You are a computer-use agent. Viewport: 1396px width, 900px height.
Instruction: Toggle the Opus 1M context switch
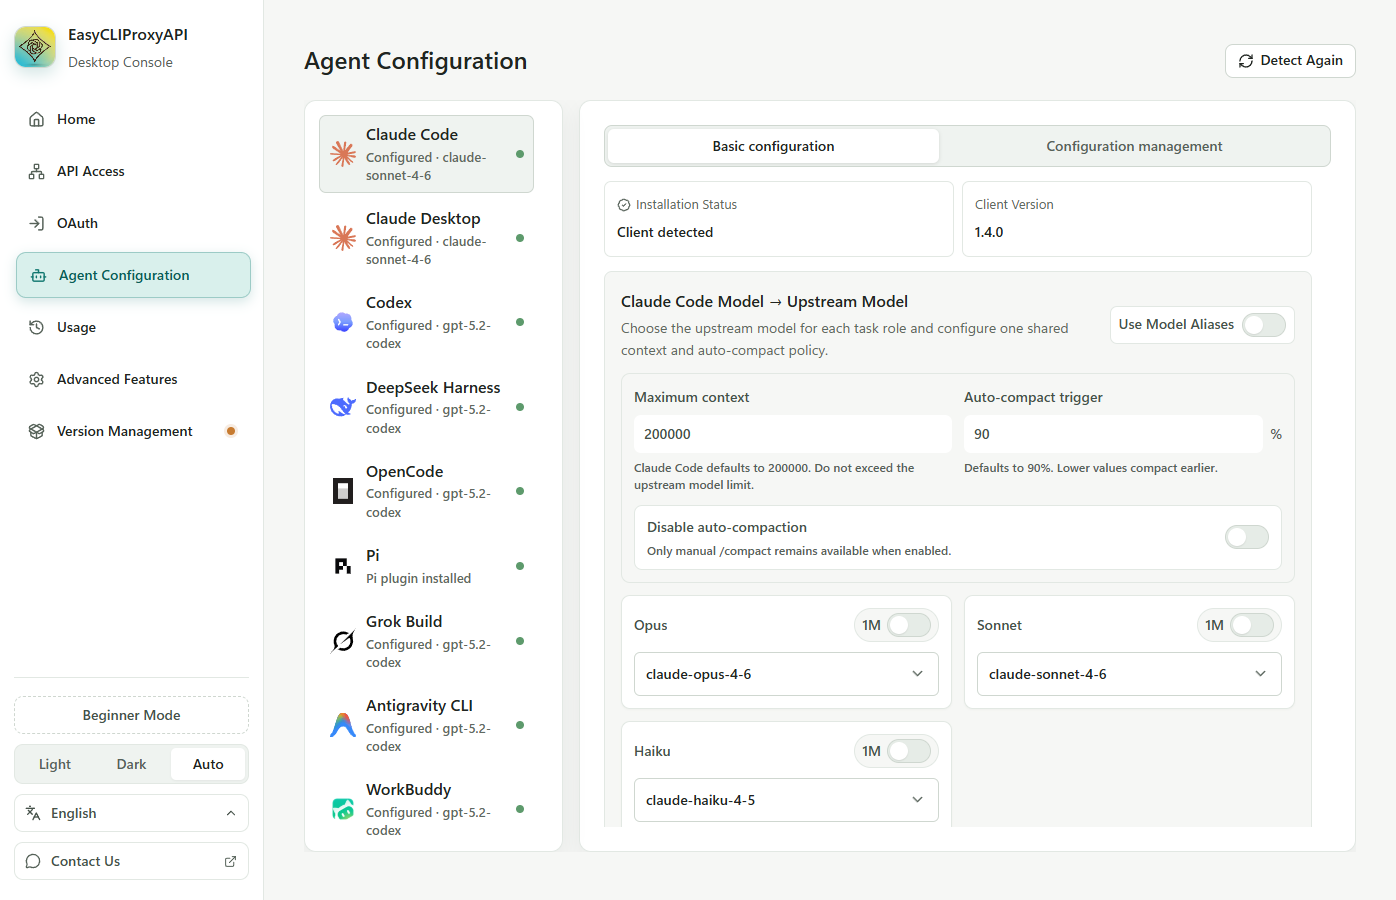[909, 625]
